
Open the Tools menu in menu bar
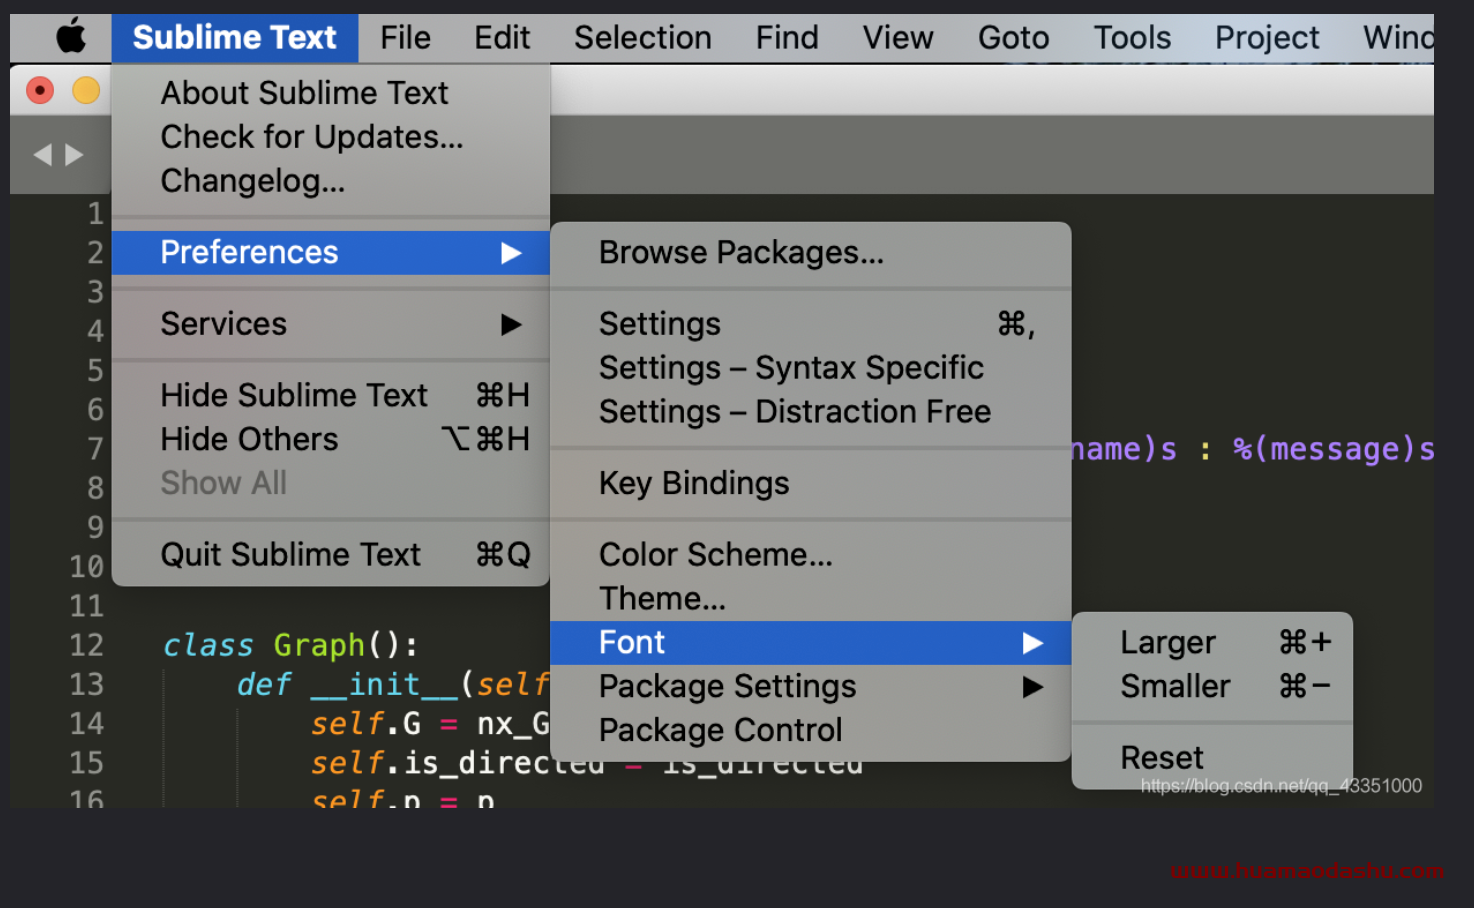click(1132, 38)
